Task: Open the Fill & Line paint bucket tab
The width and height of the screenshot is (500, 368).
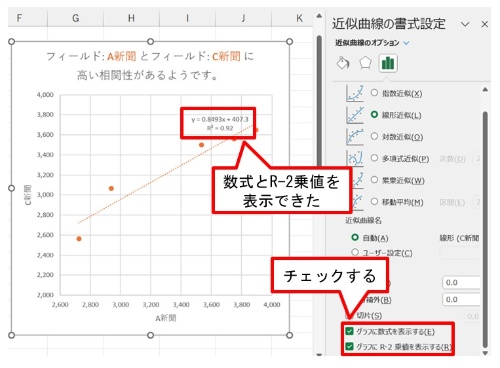Action: (343, 63)
